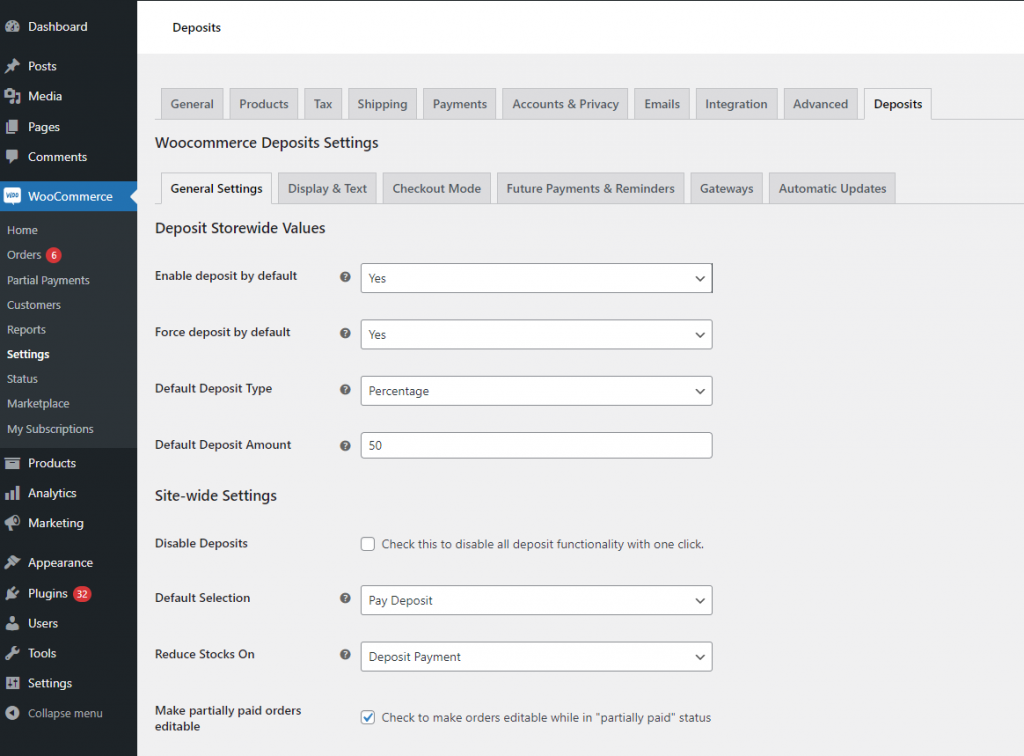The image size is (1024, 756).
Task: Show help tip for Enable deposit by default
Action: coord(345,277)
